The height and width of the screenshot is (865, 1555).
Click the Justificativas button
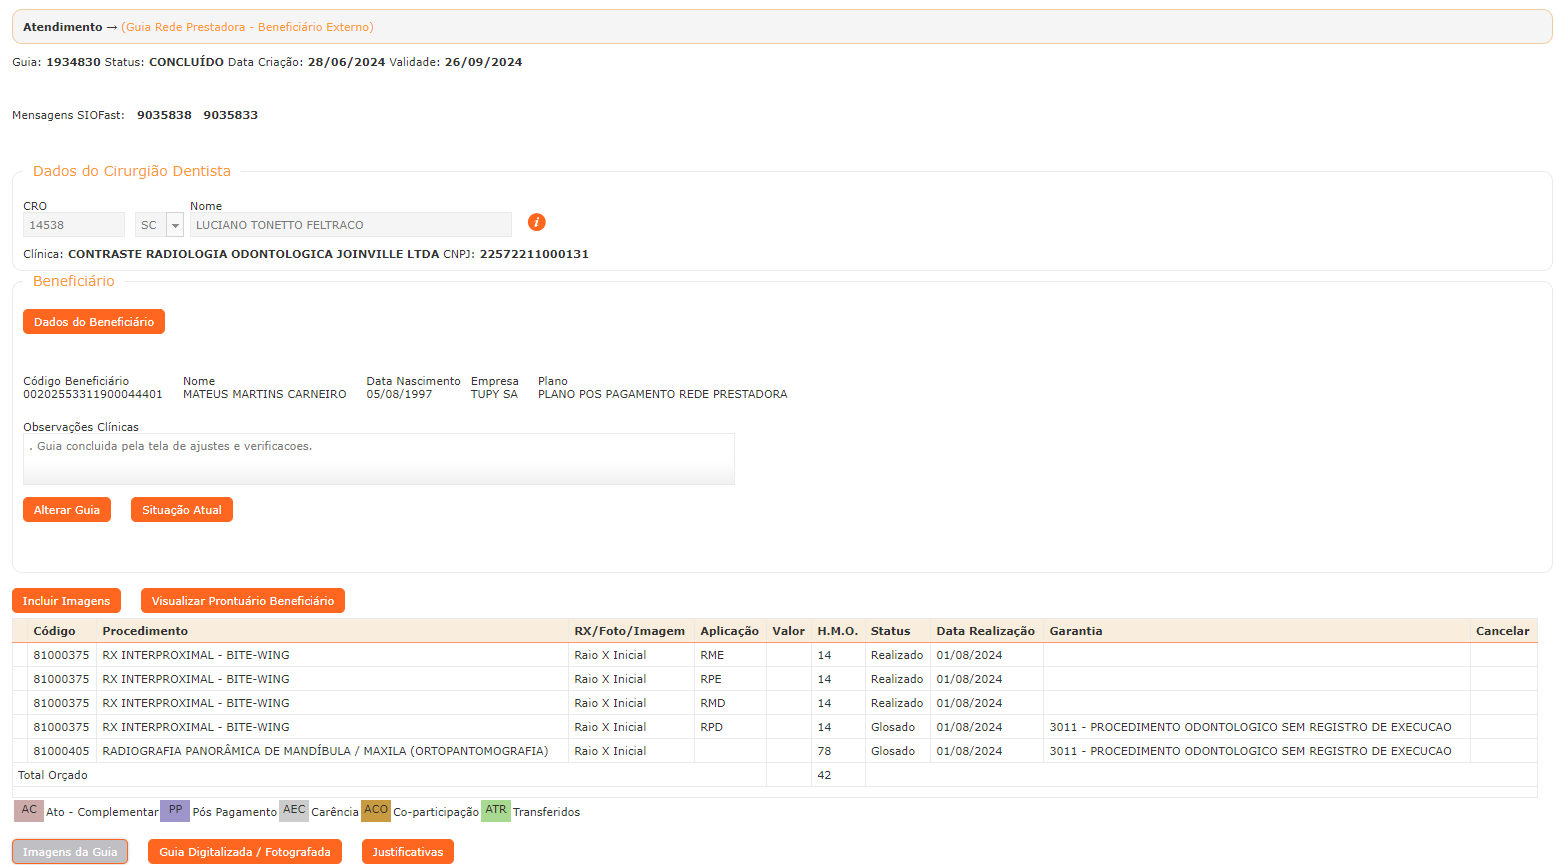click(x=408, y=852)
